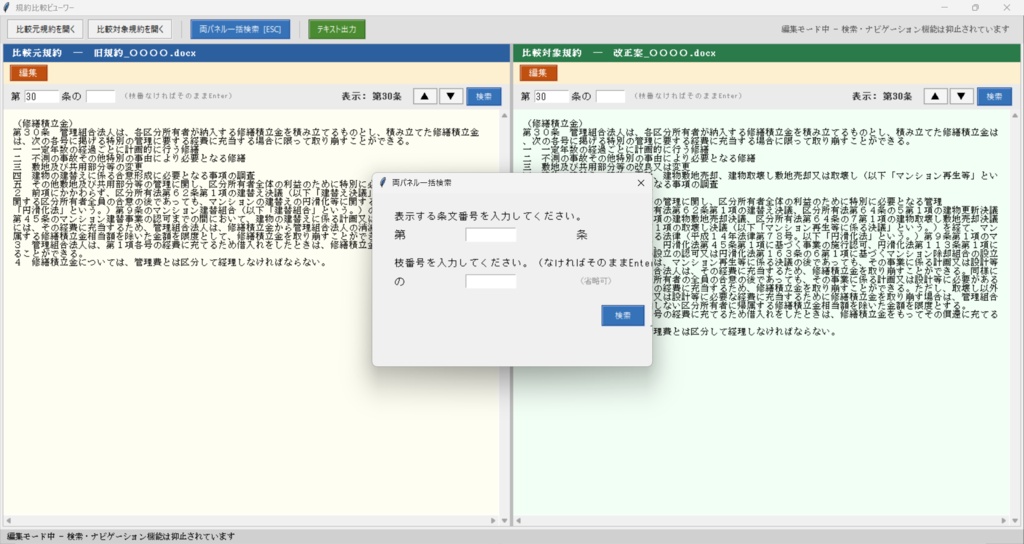Click left panel vertical scrollbar up arrow
This screenshot has height=544, width=1024.
click(x=504, y=116)
